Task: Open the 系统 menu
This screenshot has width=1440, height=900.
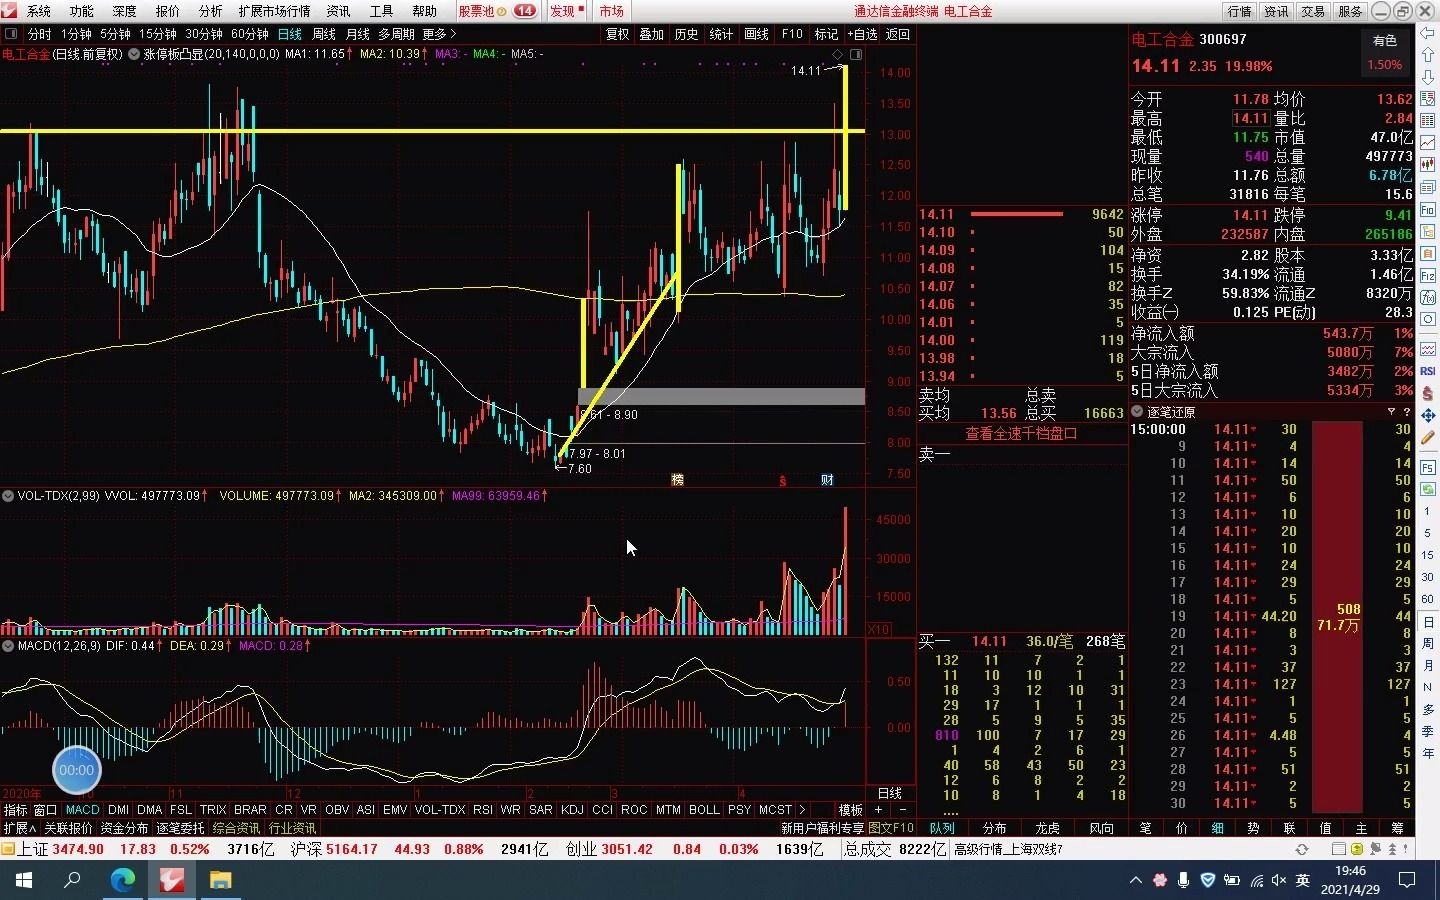Action: coord(39,11)
